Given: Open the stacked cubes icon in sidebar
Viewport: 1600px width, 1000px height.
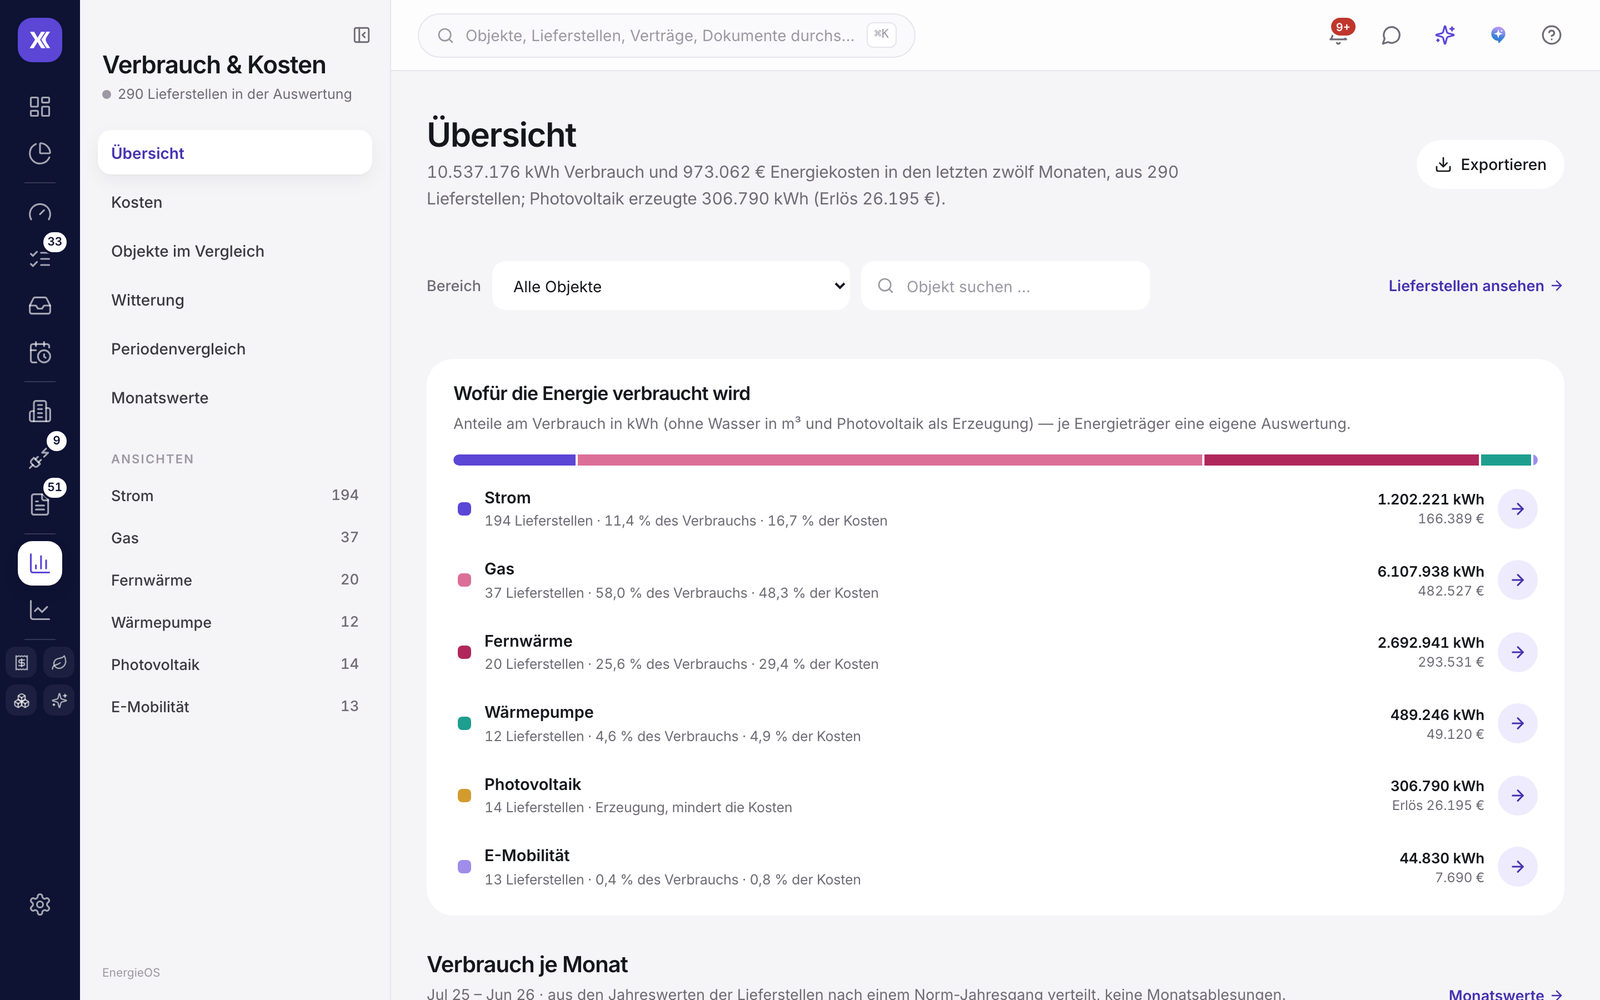Looking at the screenshot, I should click(x=22, y=700).
